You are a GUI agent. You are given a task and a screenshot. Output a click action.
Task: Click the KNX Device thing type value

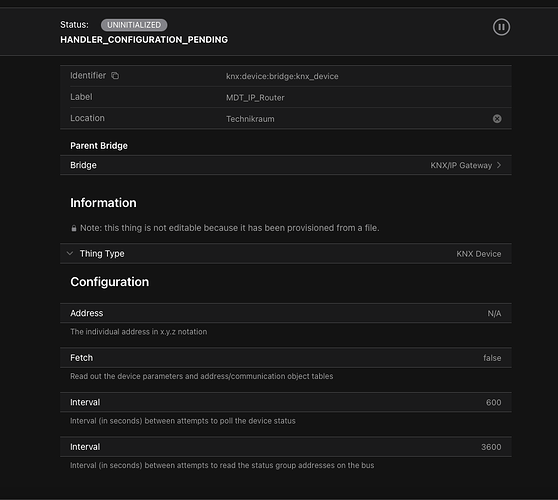479,254
